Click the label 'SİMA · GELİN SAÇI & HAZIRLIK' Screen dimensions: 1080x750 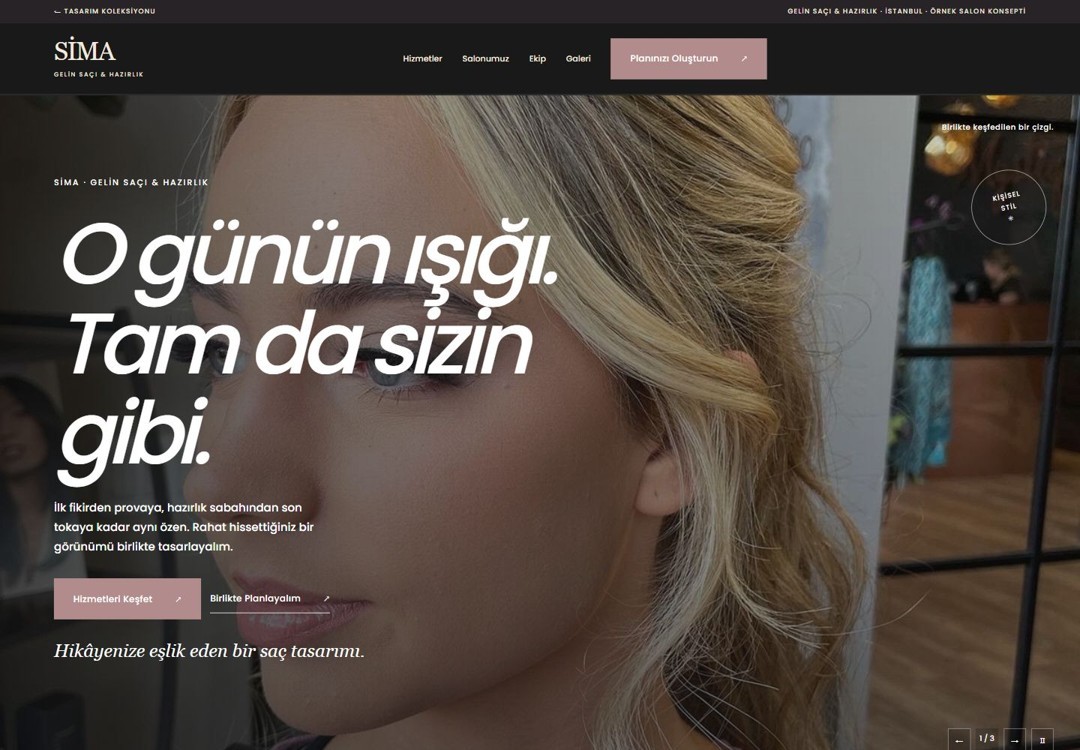131,183
